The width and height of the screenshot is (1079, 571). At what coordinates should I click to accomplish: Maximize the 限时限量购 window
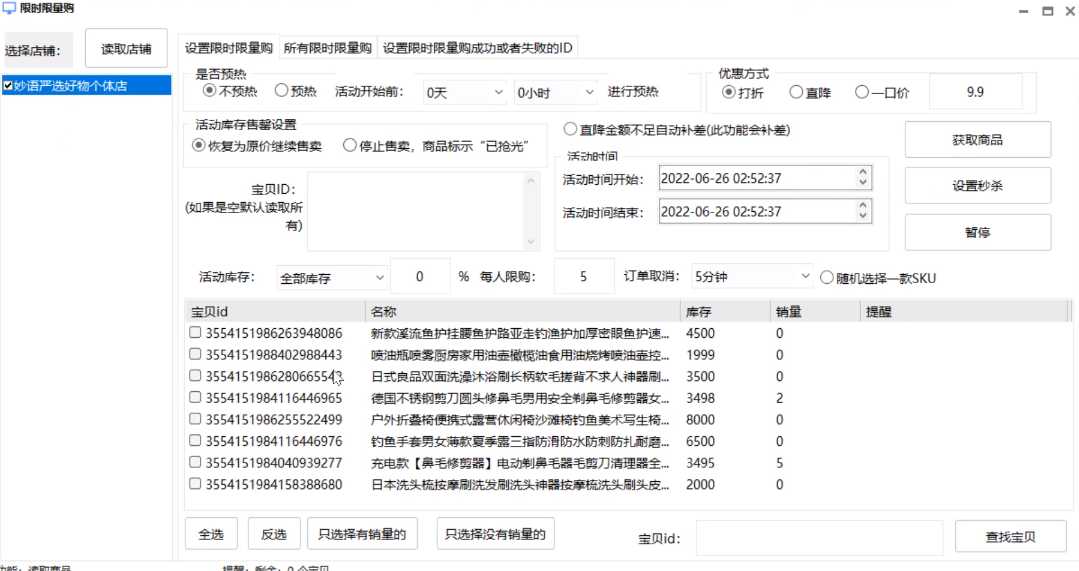pos(1046,11)
